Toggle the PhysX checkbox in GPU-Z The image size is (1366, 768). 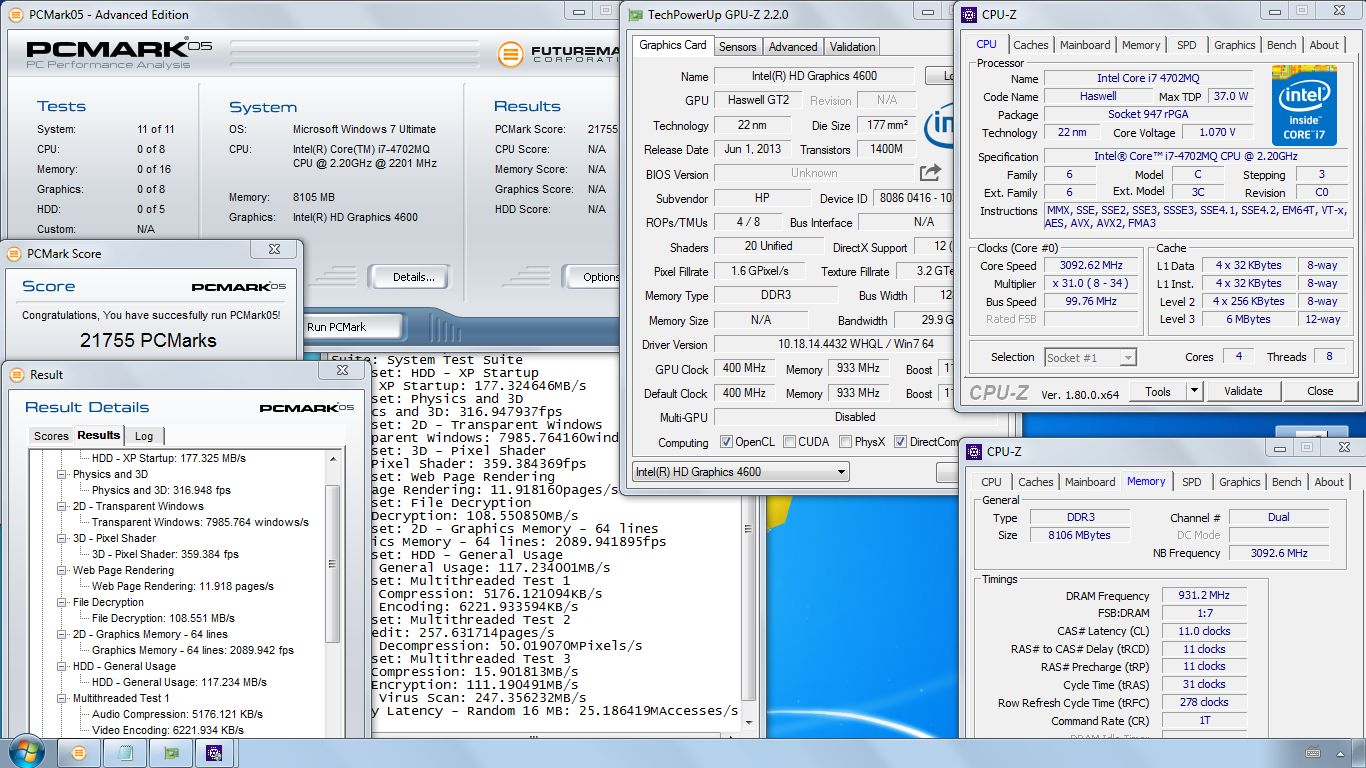[x=846, y=442]
